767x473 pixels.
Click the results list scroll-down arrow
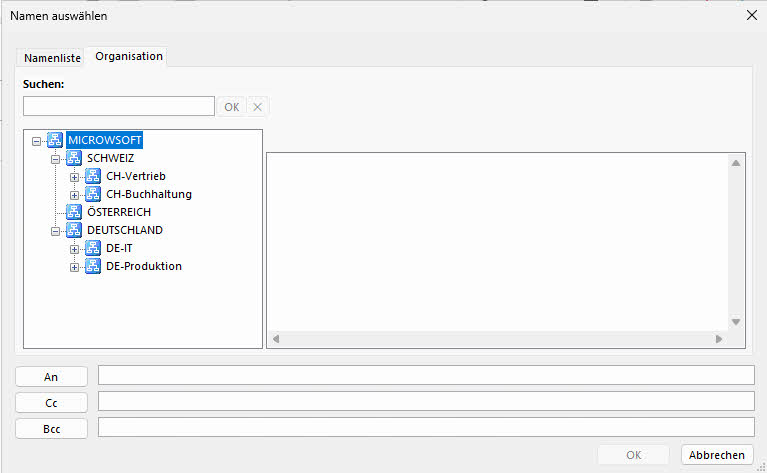pyautogui.click(x=736, y=322)
